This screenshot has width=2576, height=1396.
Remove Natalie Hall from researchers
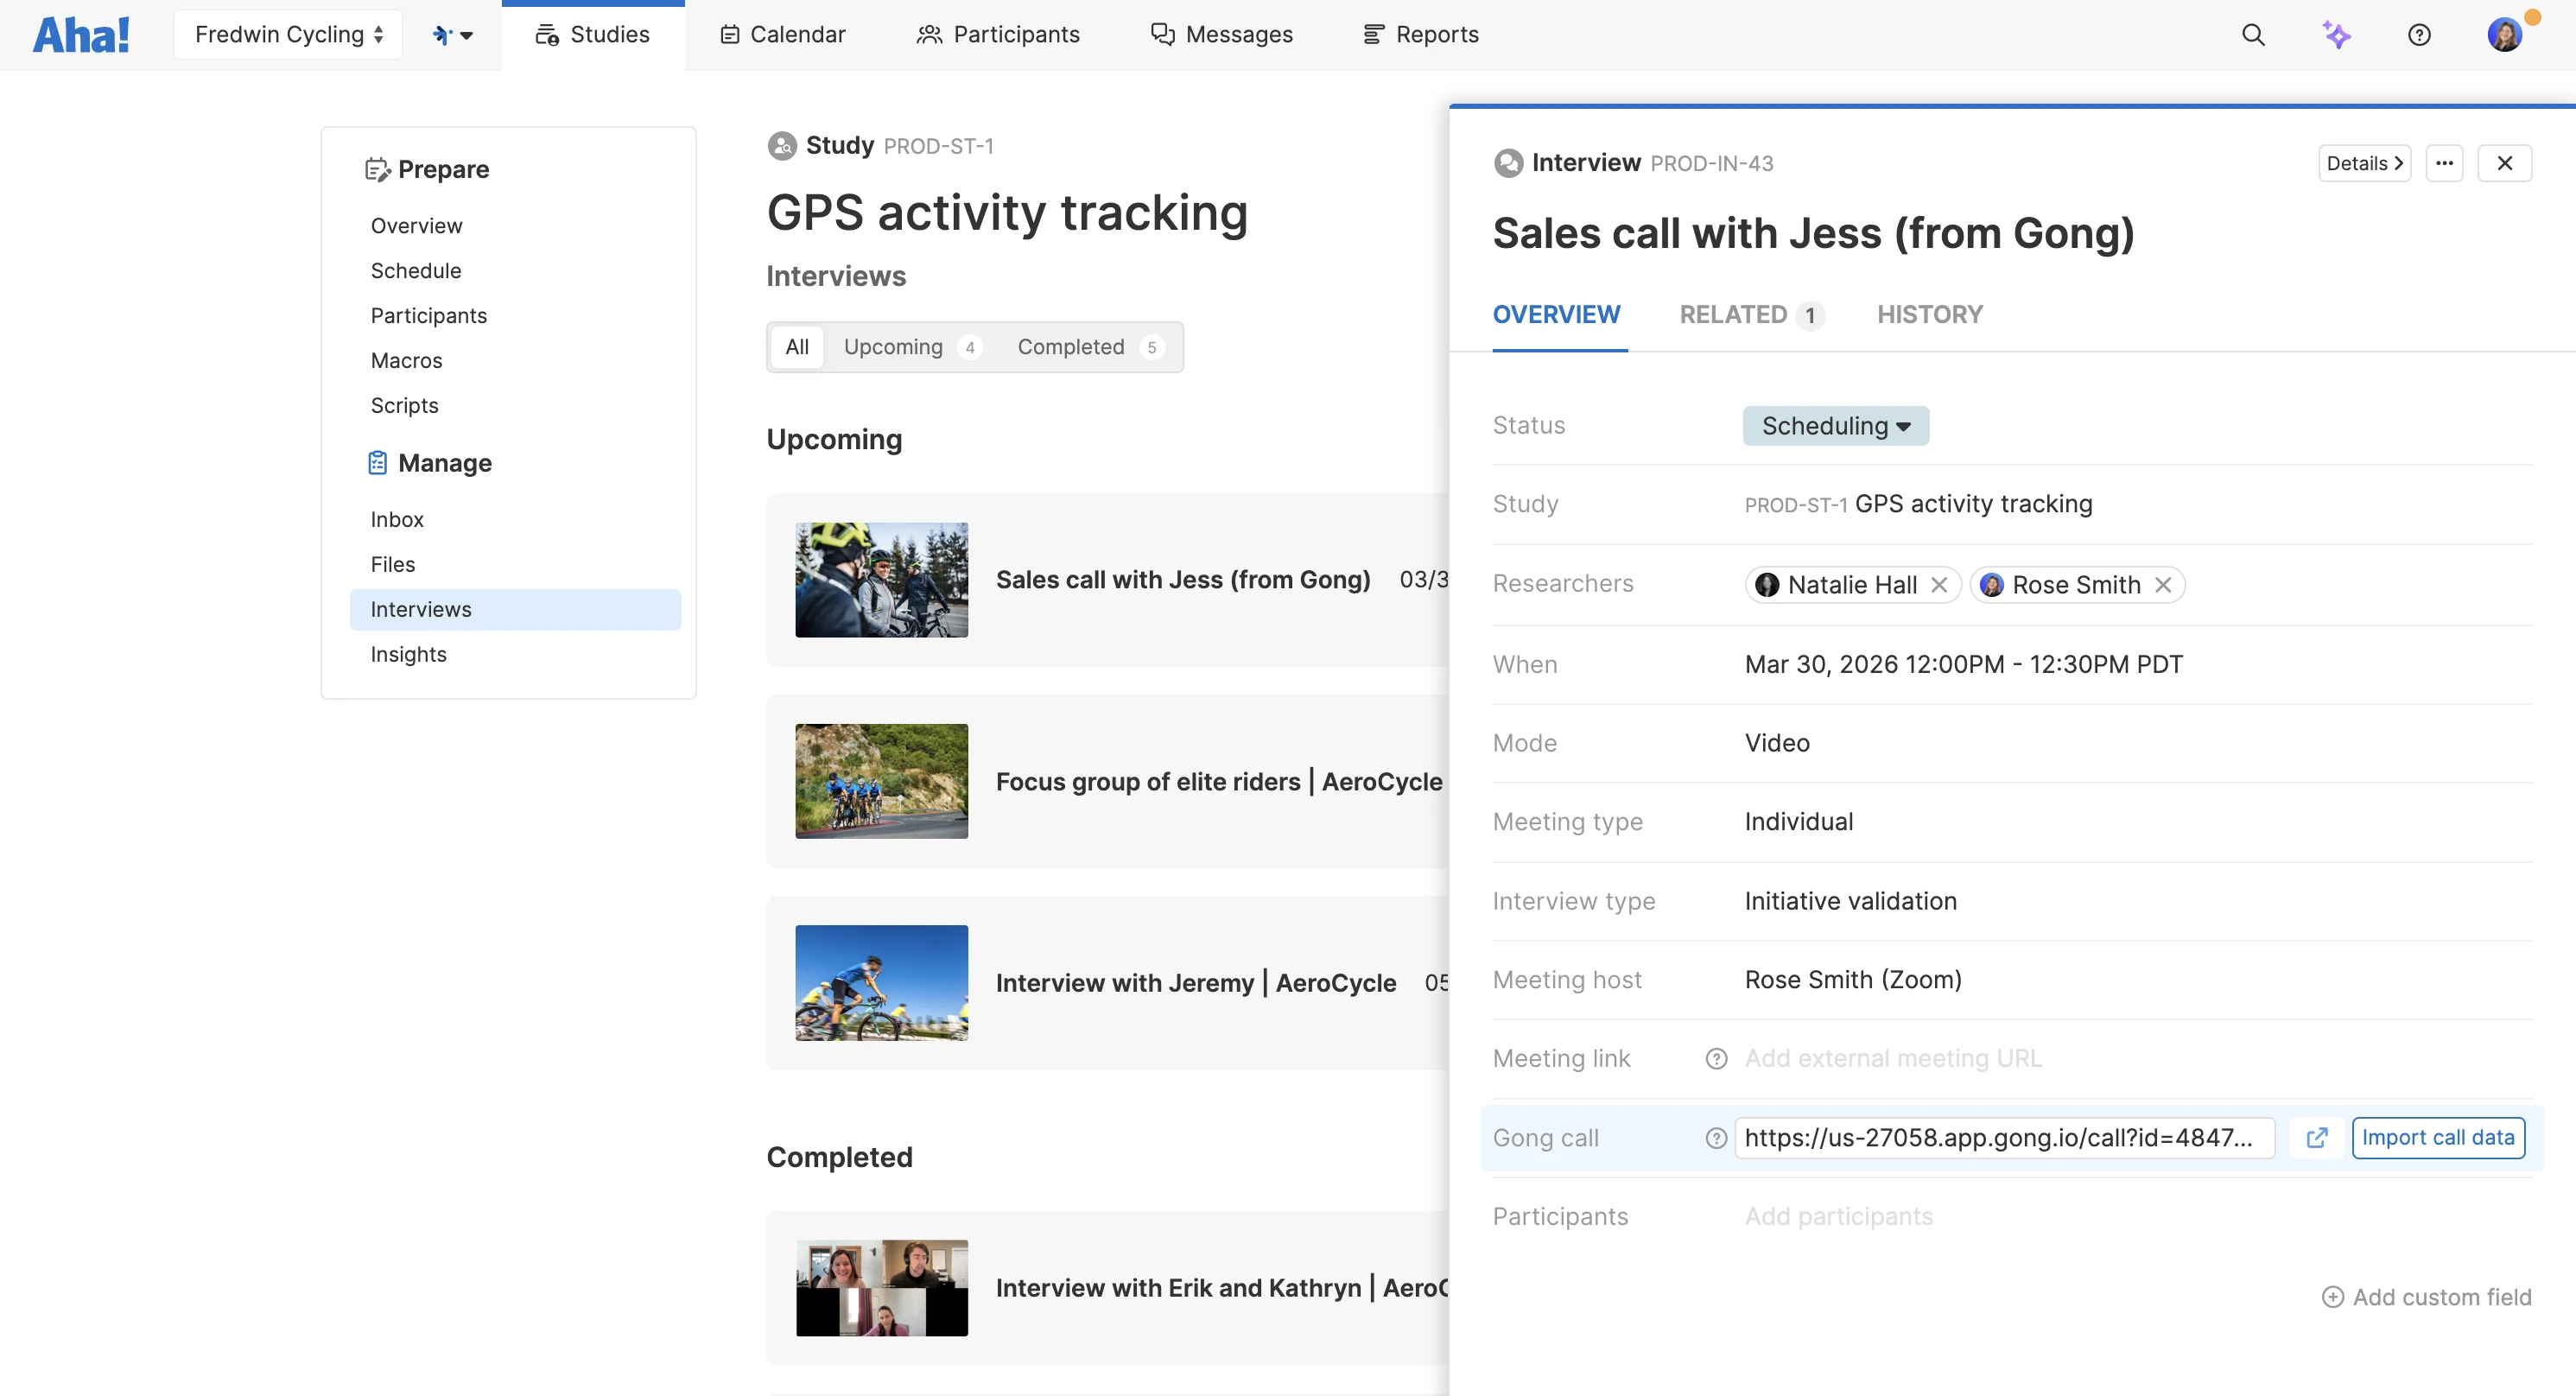[1939, 585]
